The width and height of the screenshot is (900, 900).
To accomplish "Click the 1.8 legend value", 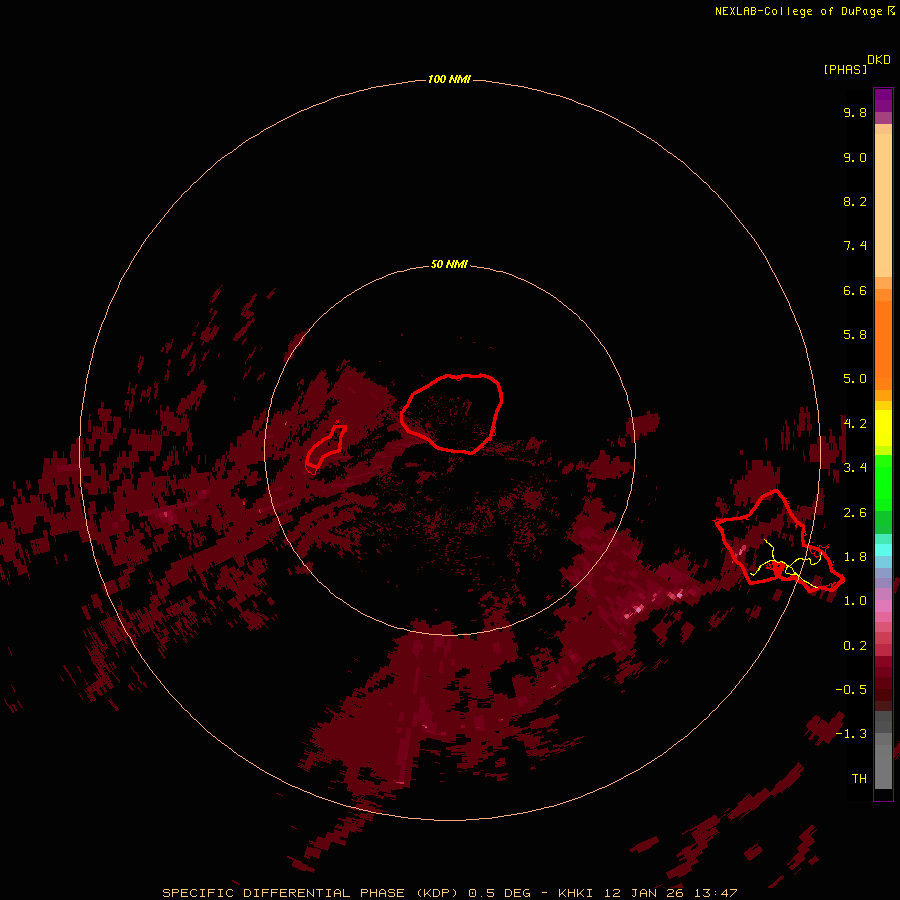I will (x=855, y=557).
